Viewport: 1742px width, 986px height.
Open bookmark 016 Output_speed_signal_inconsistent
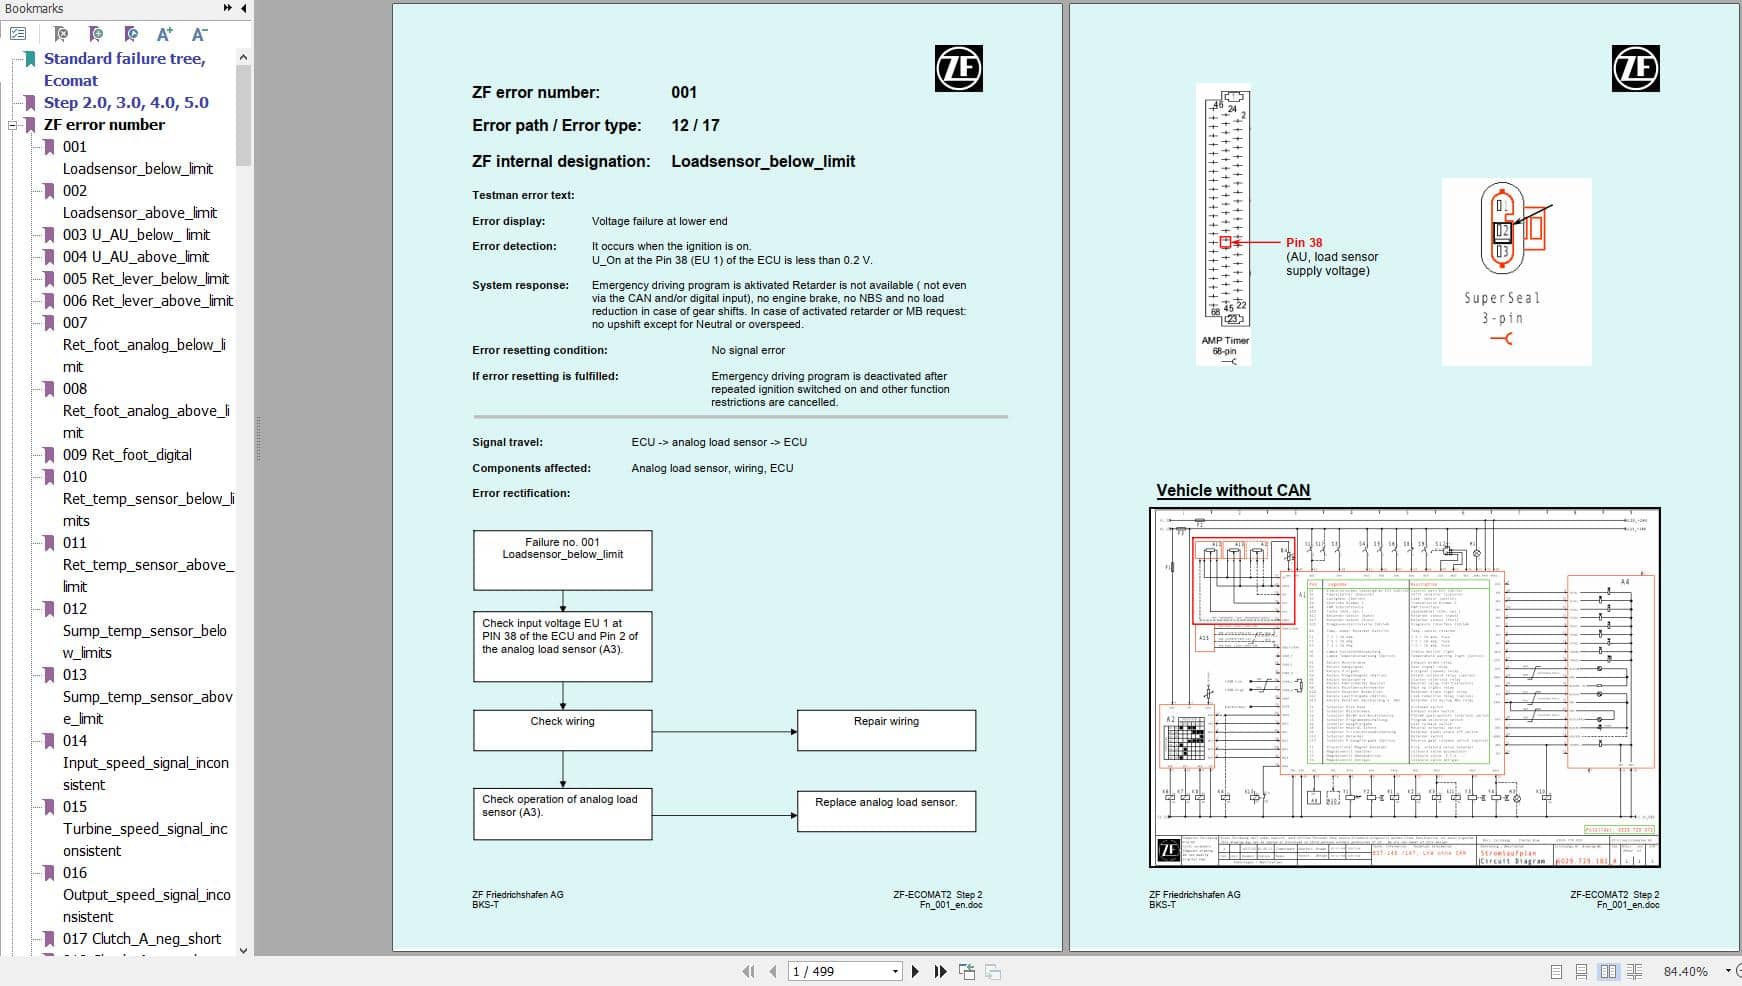(147, 894)
